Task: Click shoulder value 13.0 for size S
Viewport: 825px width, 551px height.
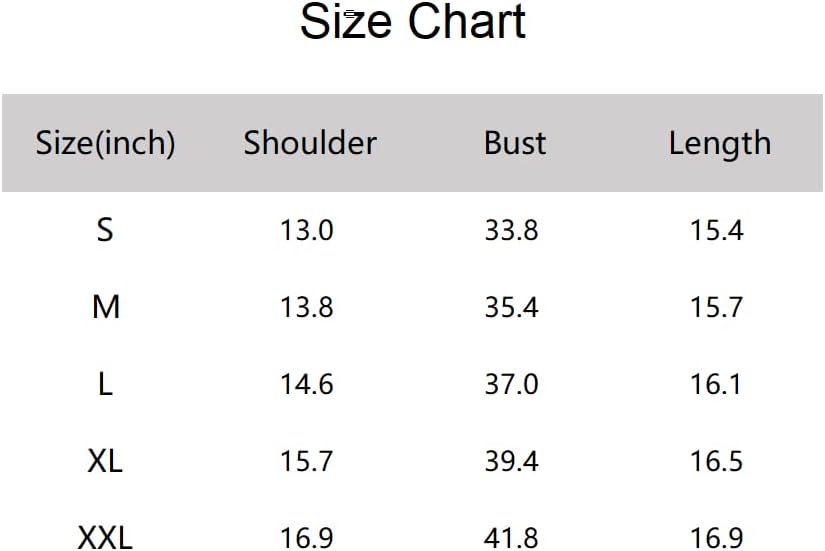Action: point(306,231)
